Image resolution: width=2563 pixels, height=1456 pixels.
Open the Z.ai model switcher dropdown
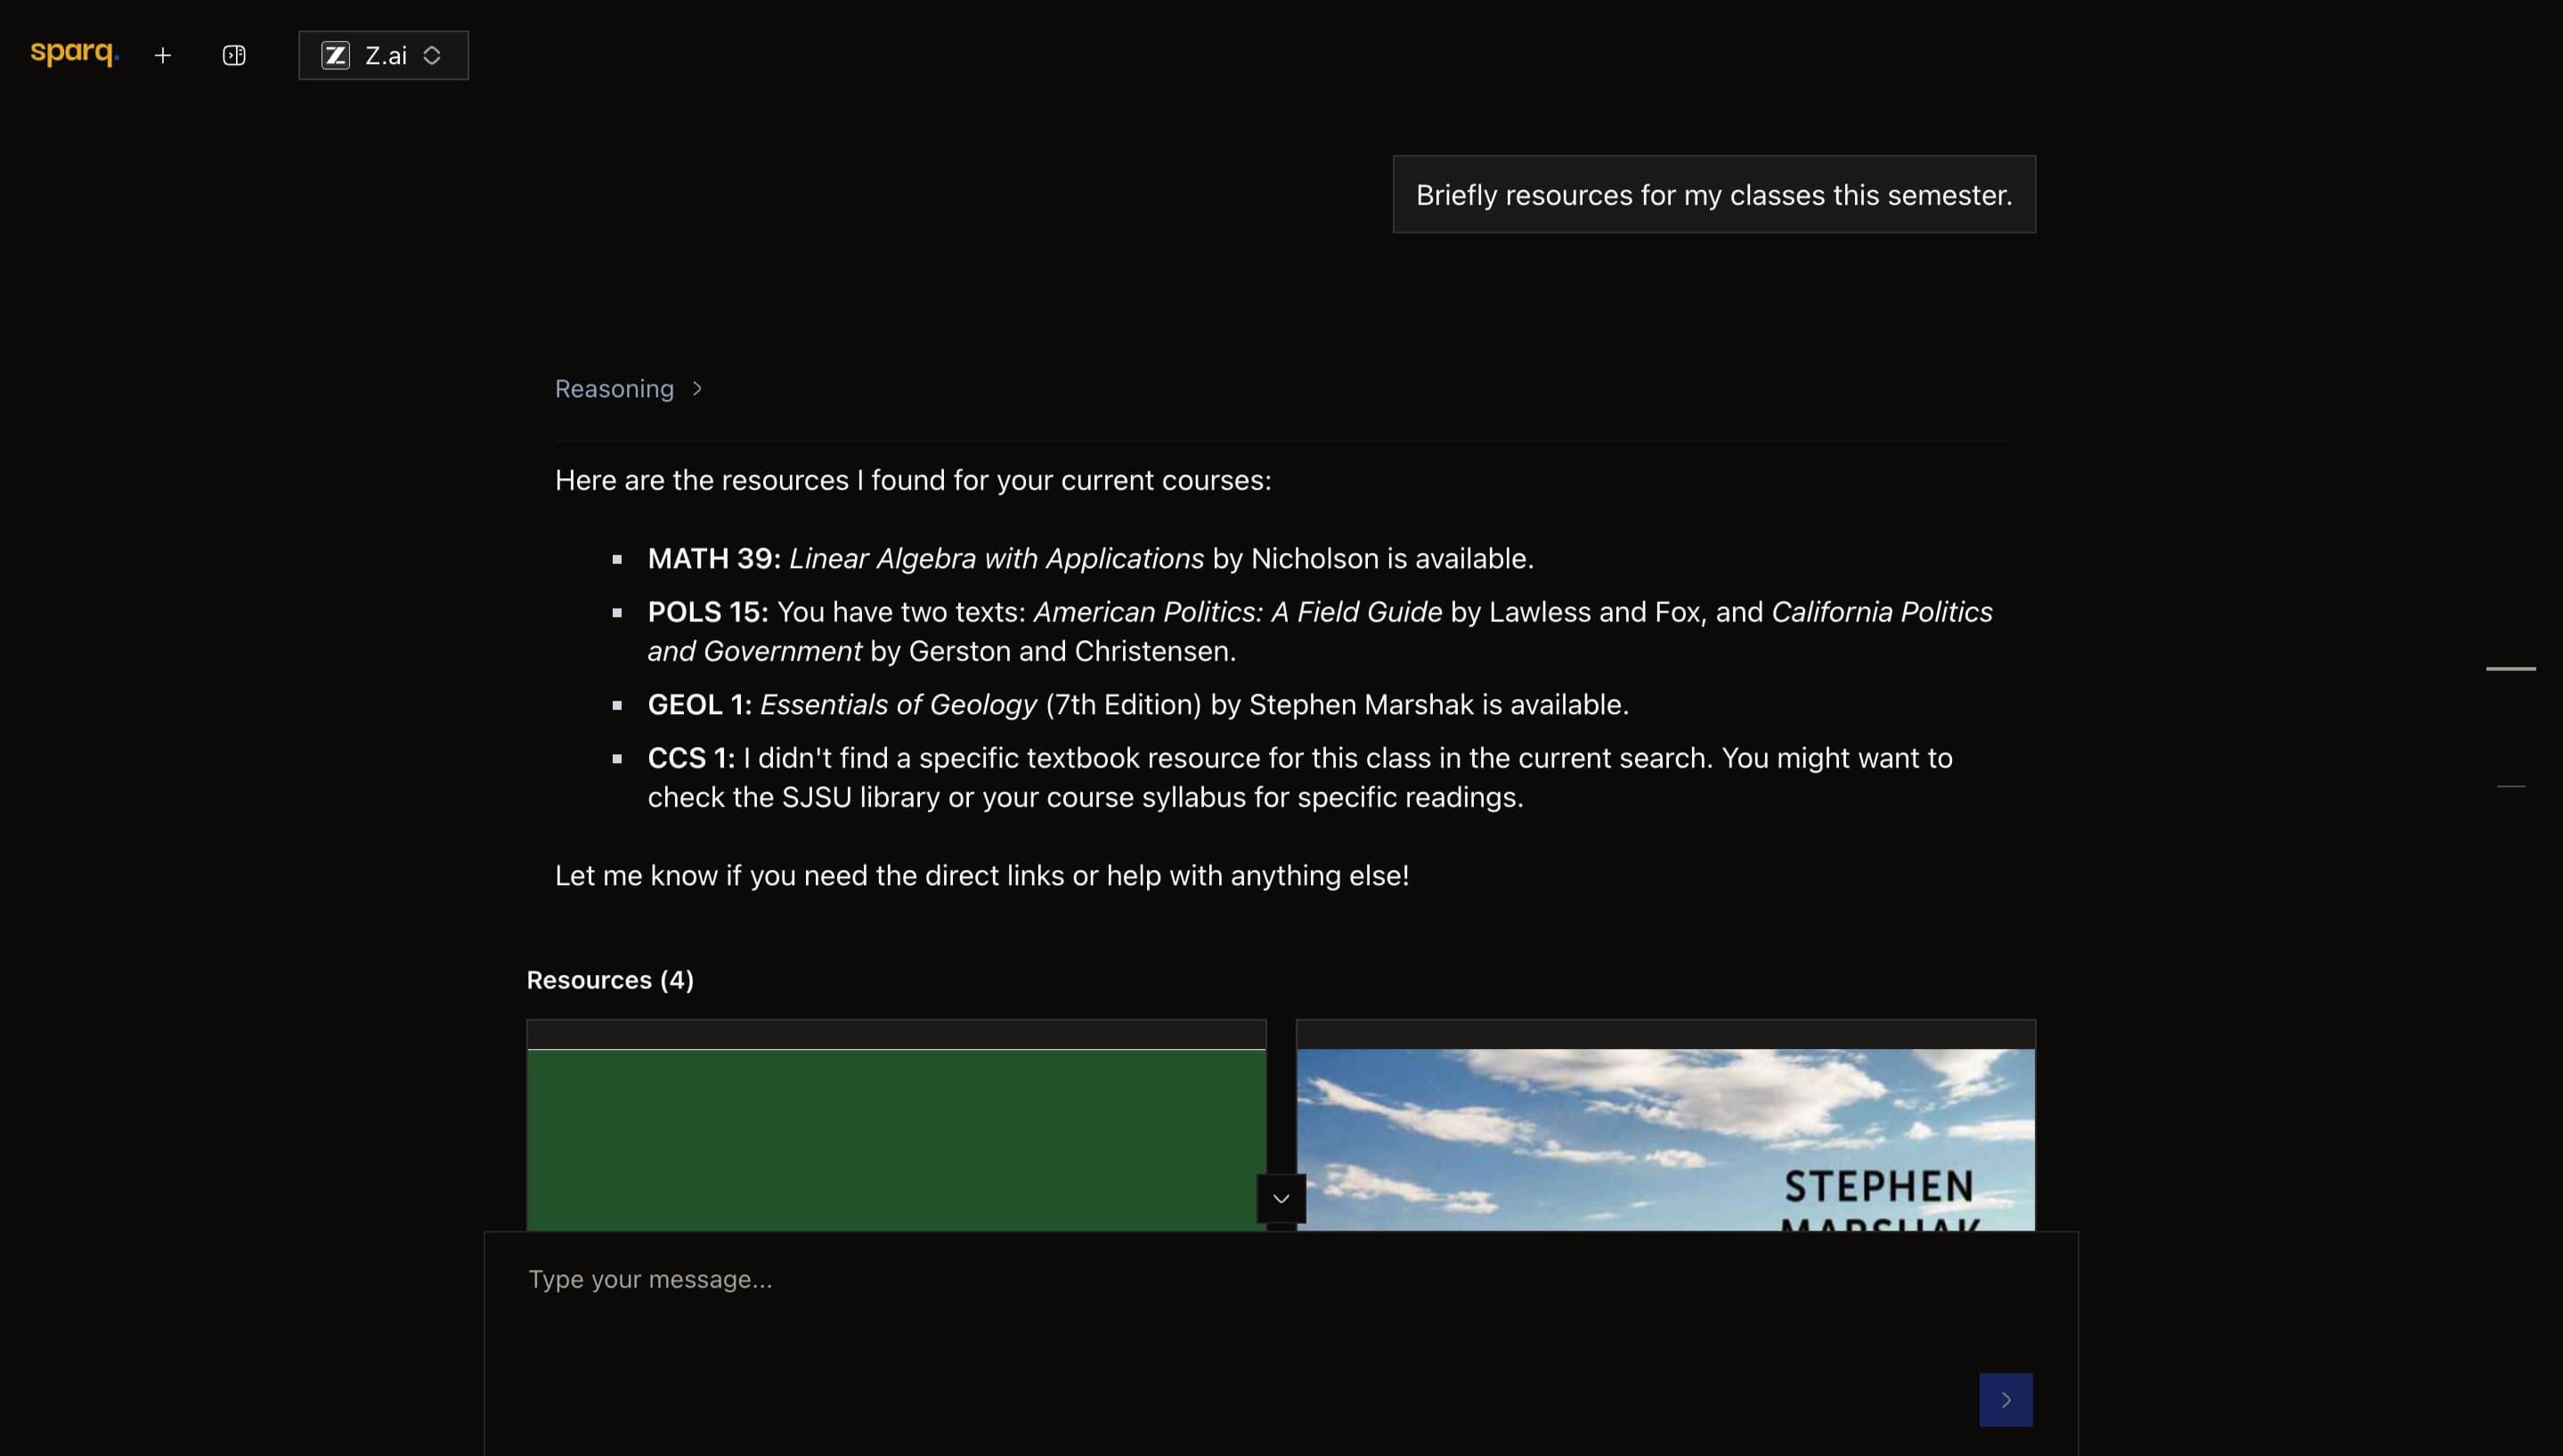383,55
